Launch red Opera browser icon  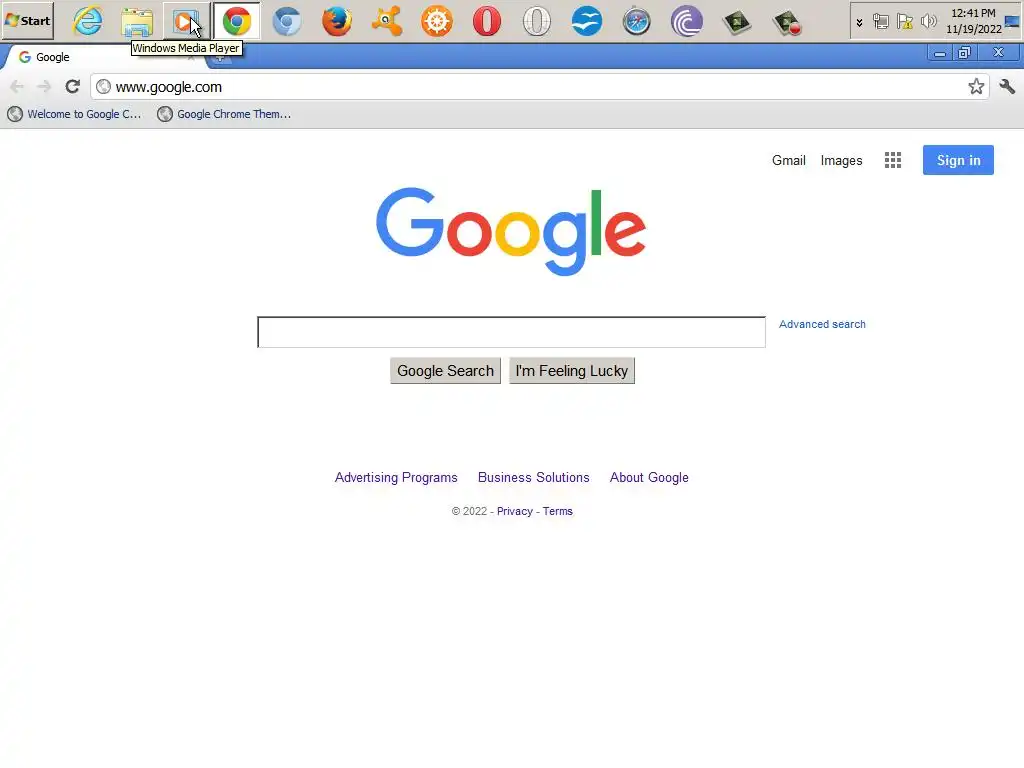[x=487, y=22]
